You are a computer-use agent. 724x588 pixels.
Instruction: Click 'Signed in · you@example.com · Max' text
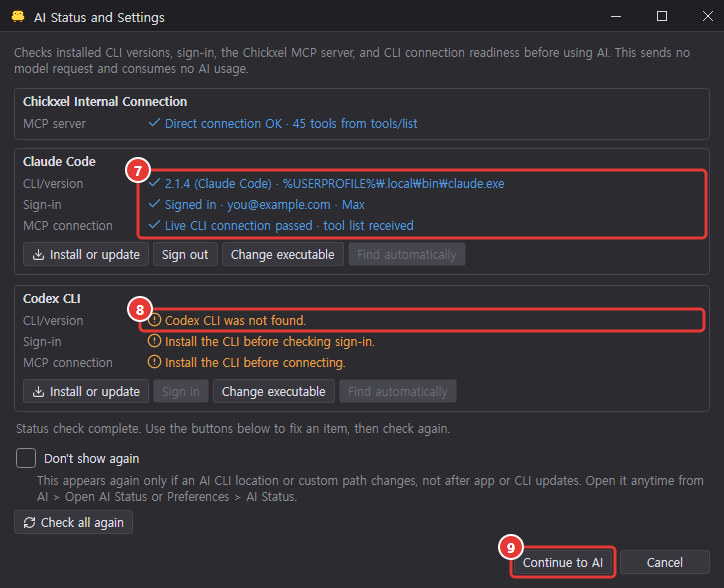[265, 205]
